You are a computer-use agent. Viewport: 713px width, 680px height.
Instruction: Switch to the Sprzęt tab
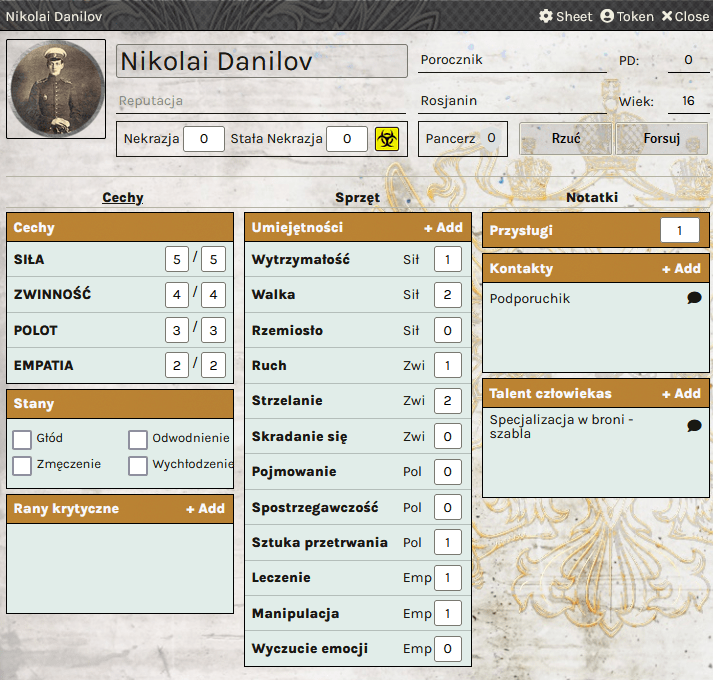pos(357,198)
